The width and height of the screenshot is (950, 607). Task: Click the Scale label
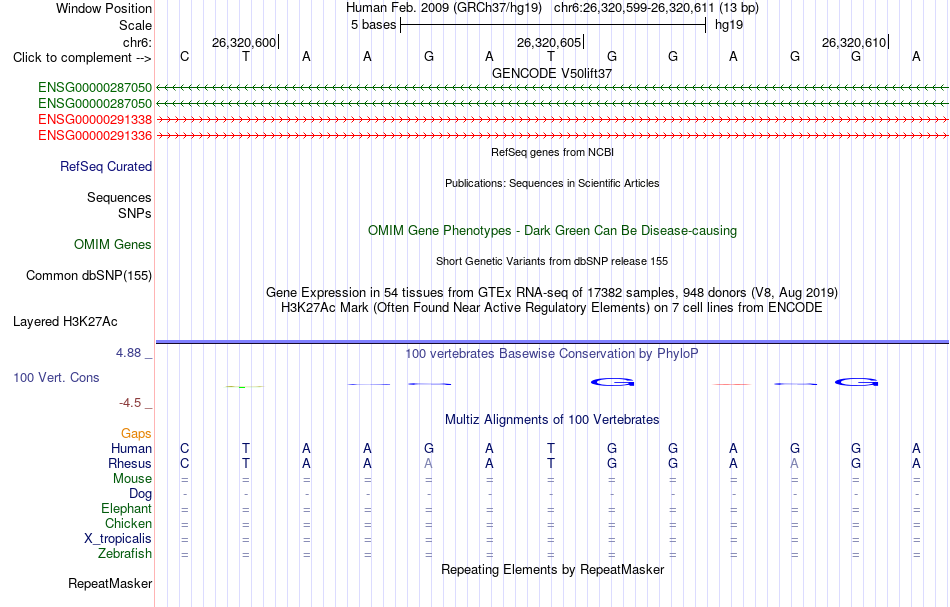point(135,25)
